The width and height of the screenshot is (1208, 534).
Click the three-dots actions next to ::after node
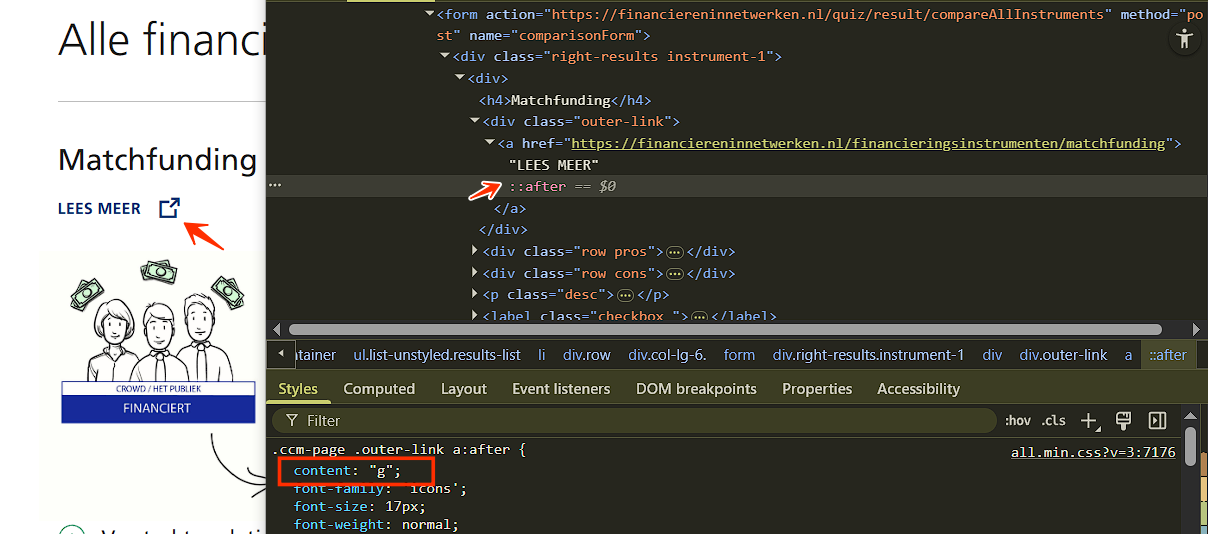(x=275, y=186)
